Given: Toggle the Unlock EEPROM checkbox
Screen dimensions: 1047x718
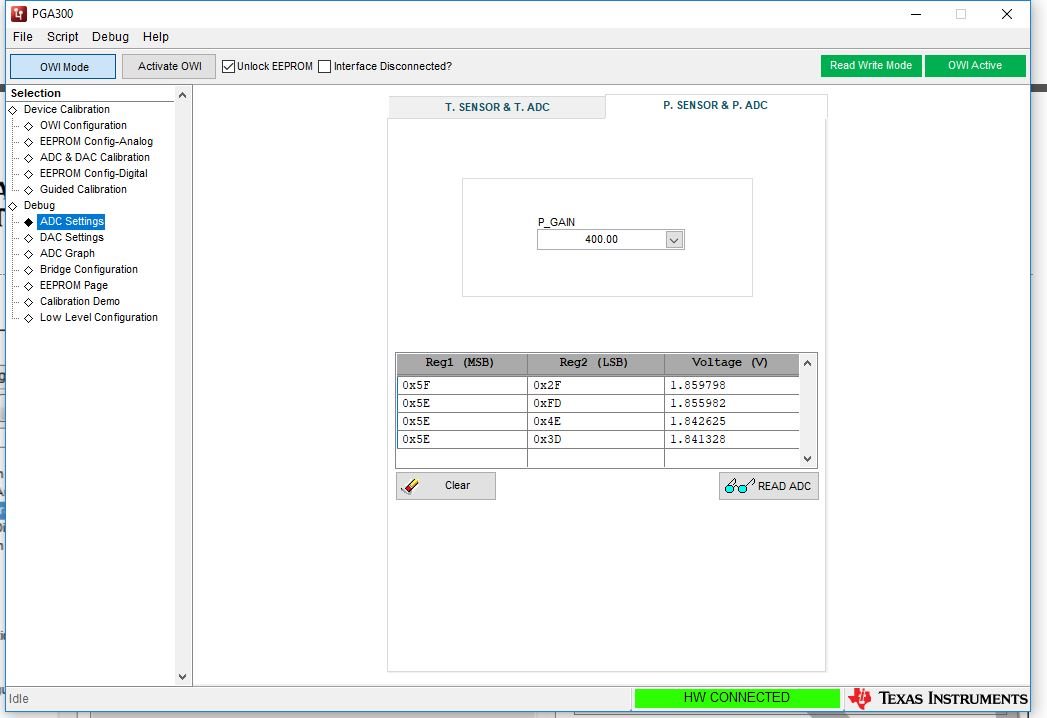Looking at the screenshot, I should (228, 66).
